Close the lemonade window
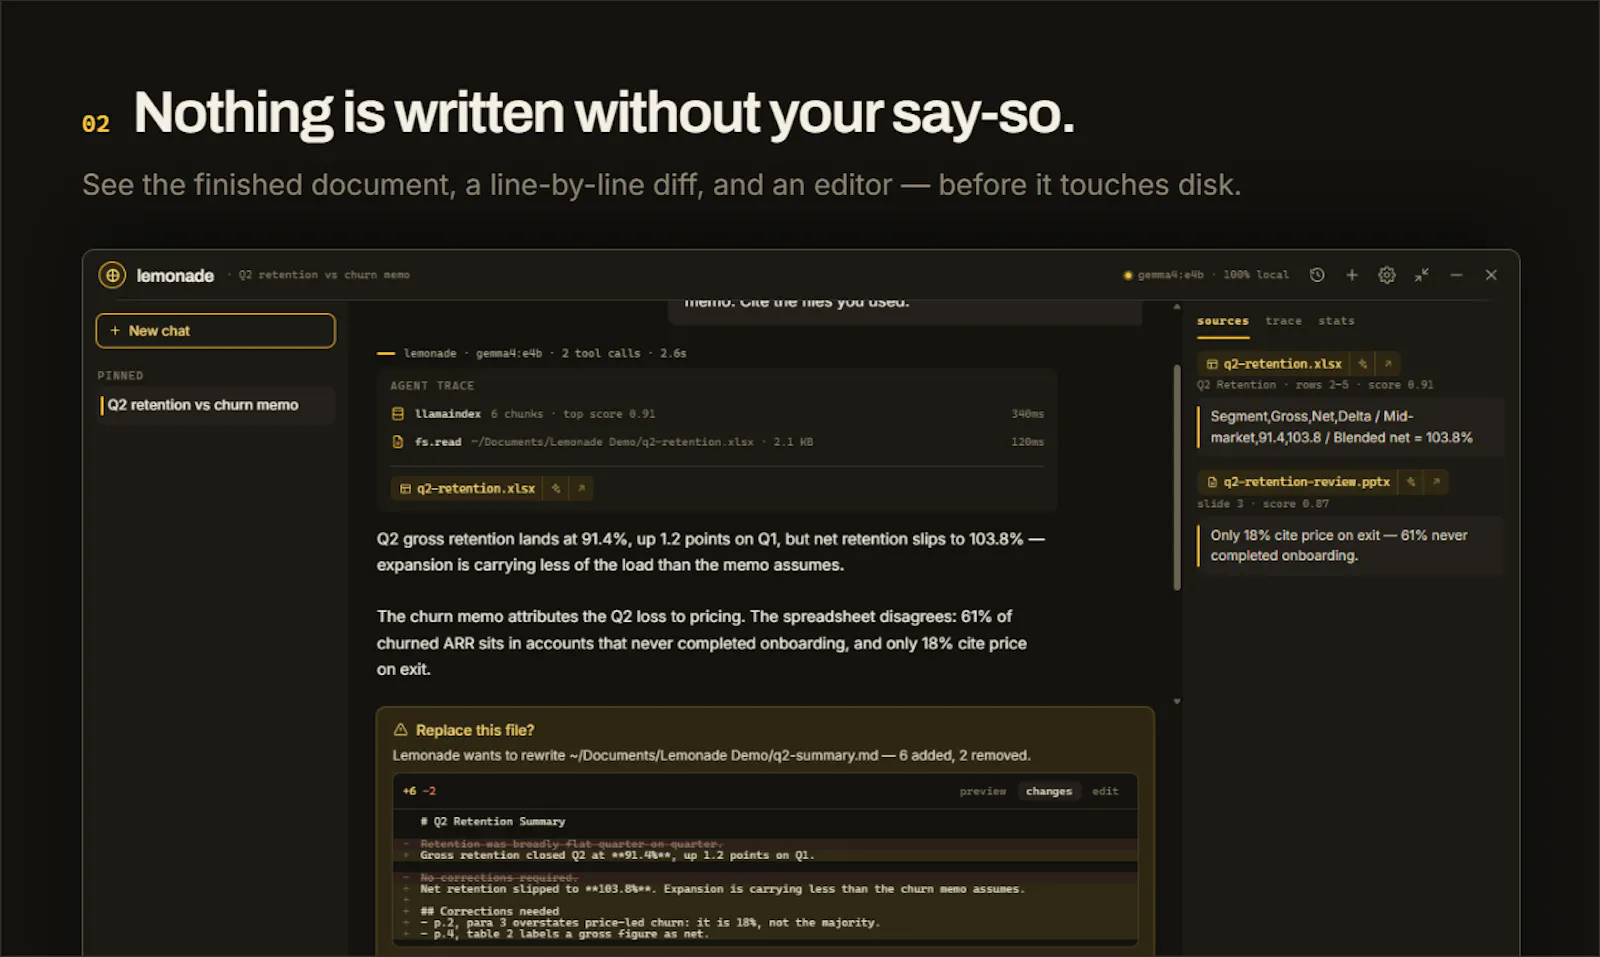This screenshot has height=957, width=1600. tap(1491, 275)
